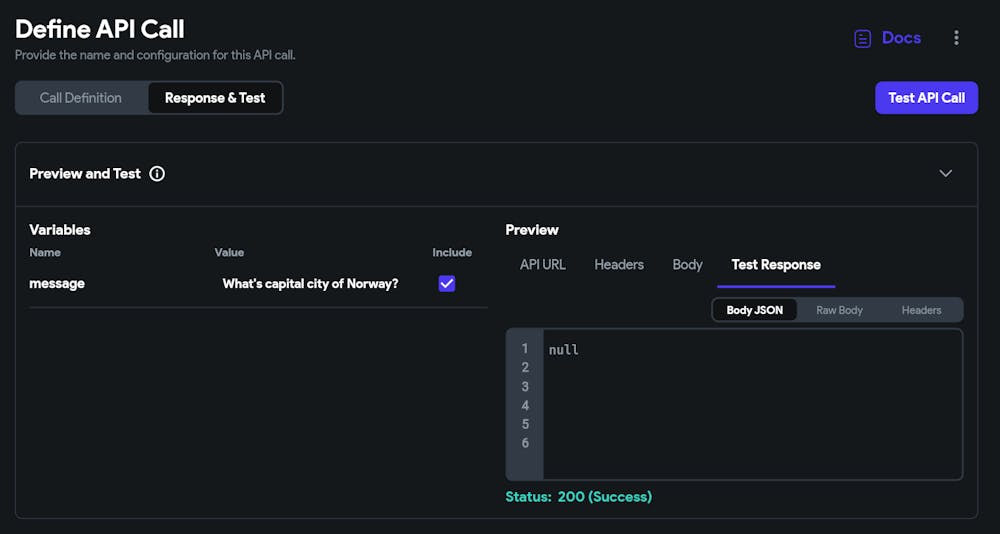Select the Test Response tab
Image resolution: width=1000 pixels, height=534 pixels.
pyautogui.click(x=776, y=265)
